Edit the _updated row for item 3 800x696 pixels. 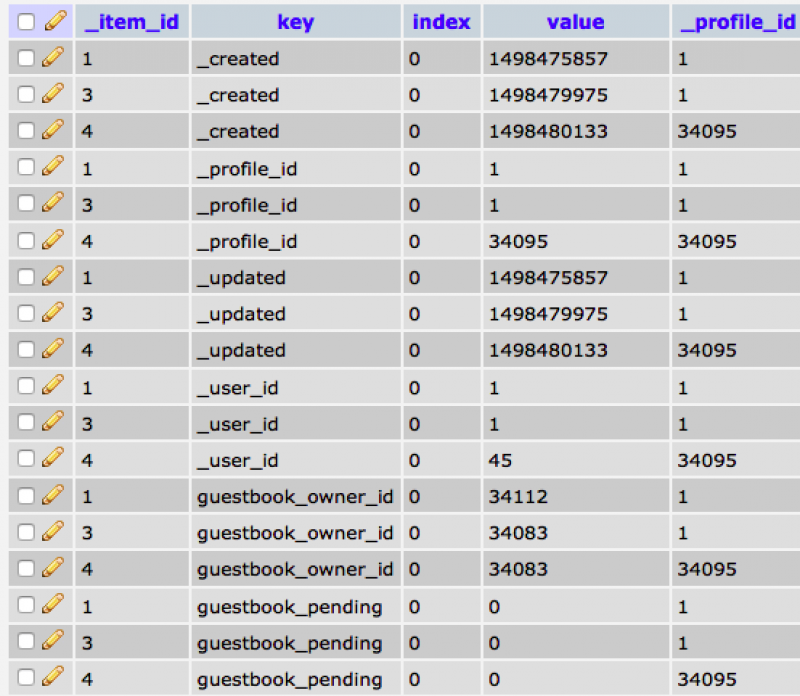(53, 312)
